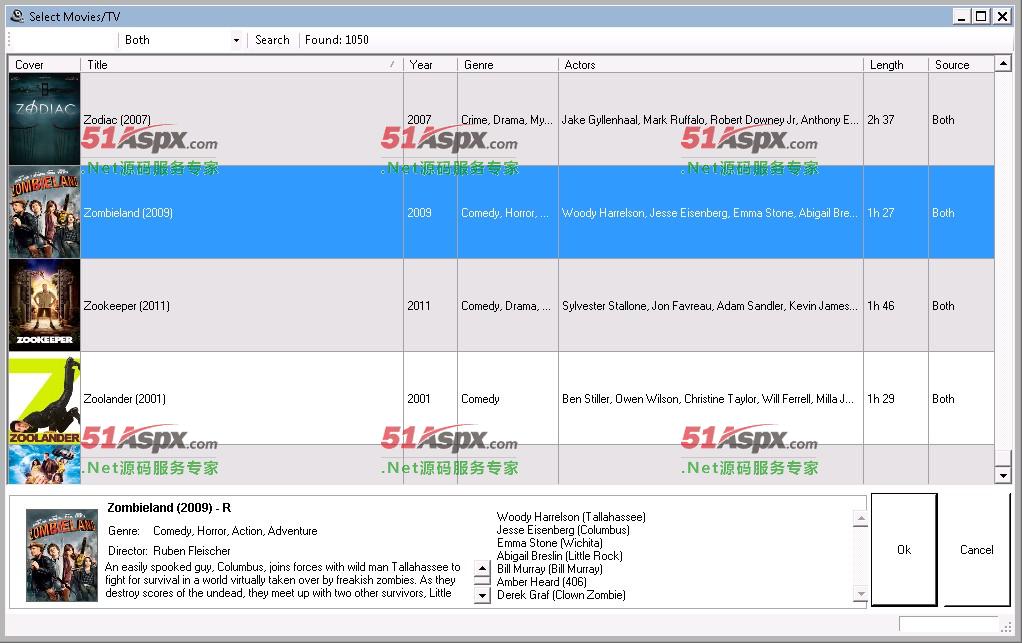Click the Actors column header
Image resolution: width=1022 pixels, height=644 pixels.
pyautogui.click(x=710, y=65)
